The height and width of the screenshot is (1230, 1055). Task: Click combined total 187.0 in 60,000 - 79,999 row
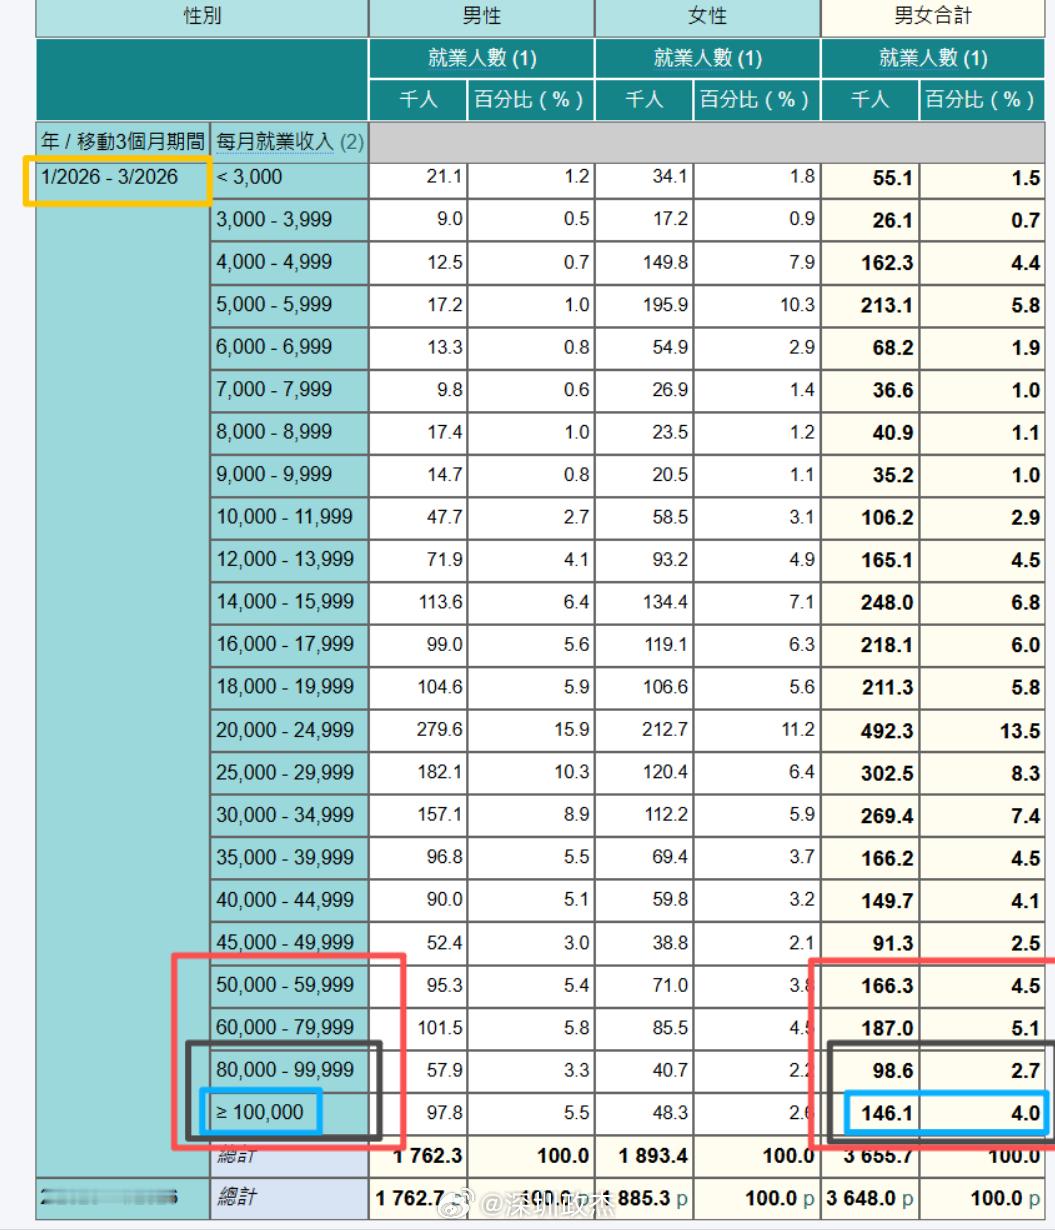[886, 1029]
